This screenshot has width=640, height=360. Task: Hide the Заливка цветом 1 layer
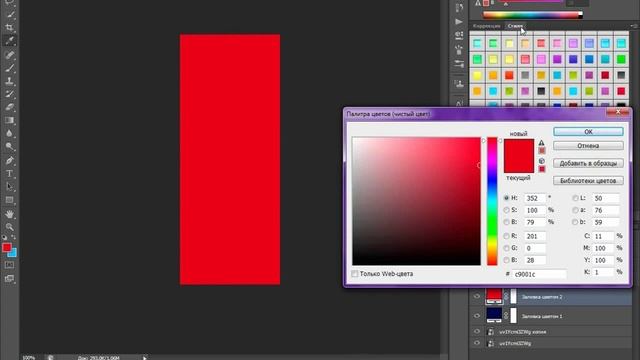[477, 316]
